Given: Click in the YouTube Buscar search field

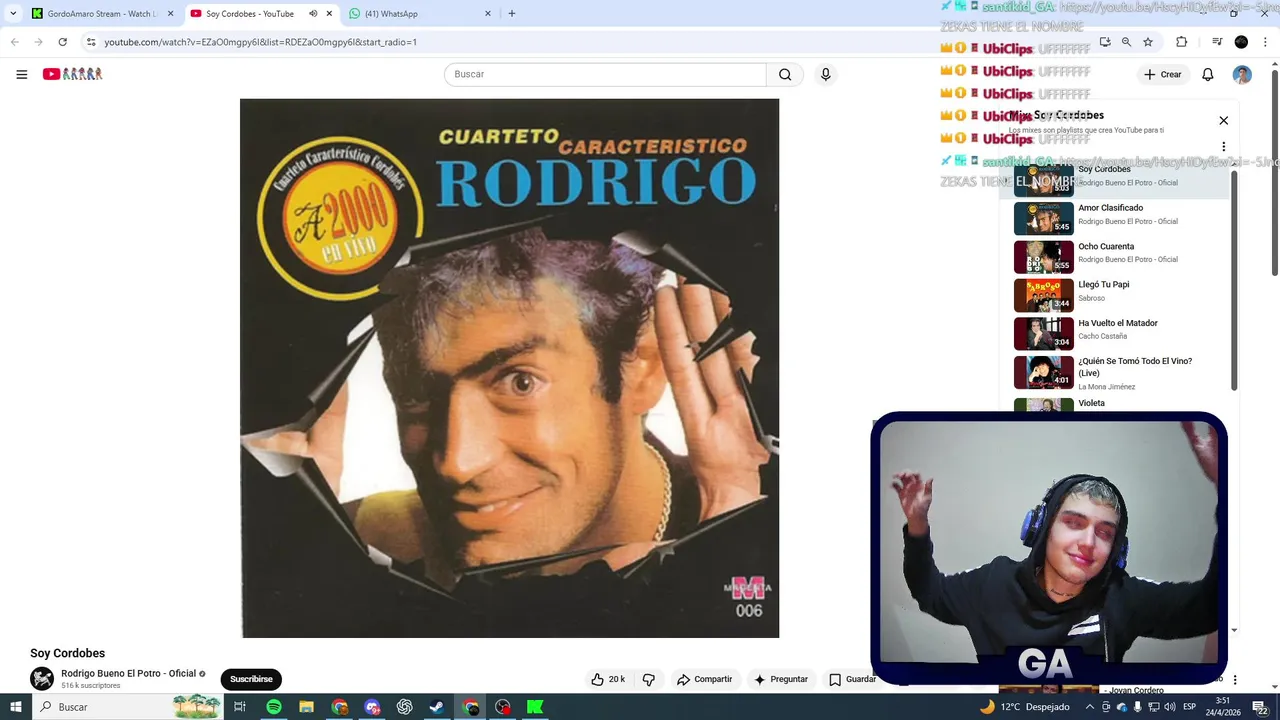Looking at the screenshot, I should click(605, 74).
